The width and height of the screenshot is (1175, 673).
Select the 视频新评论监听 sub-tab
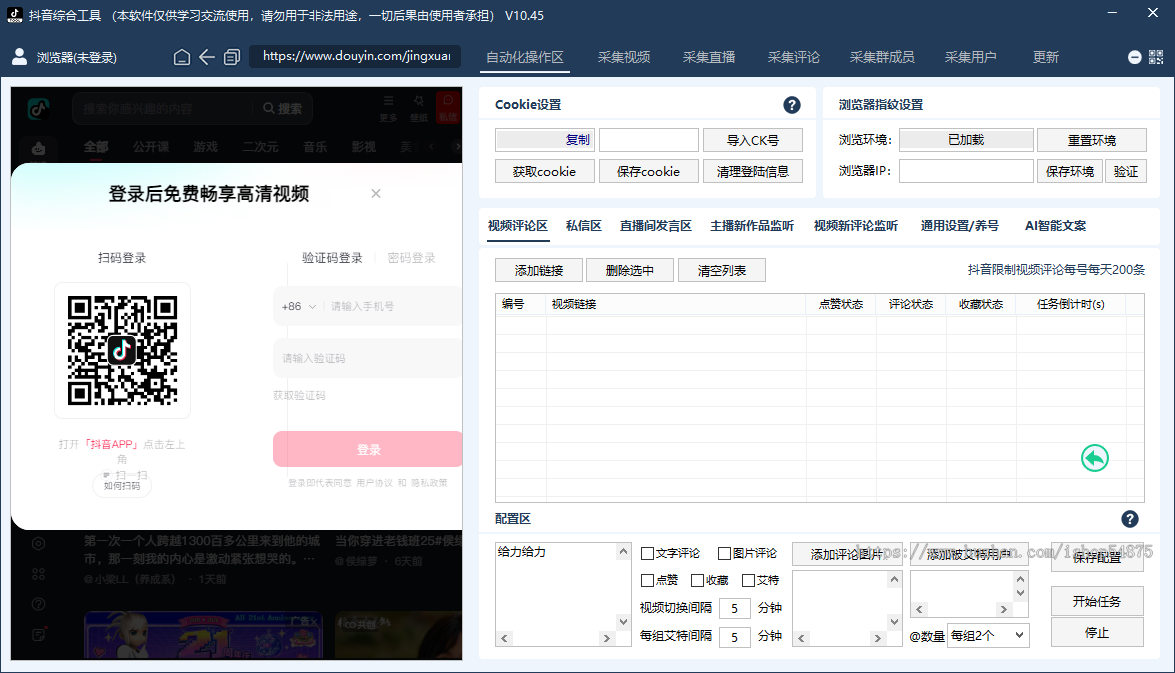(x=856, y=226)
